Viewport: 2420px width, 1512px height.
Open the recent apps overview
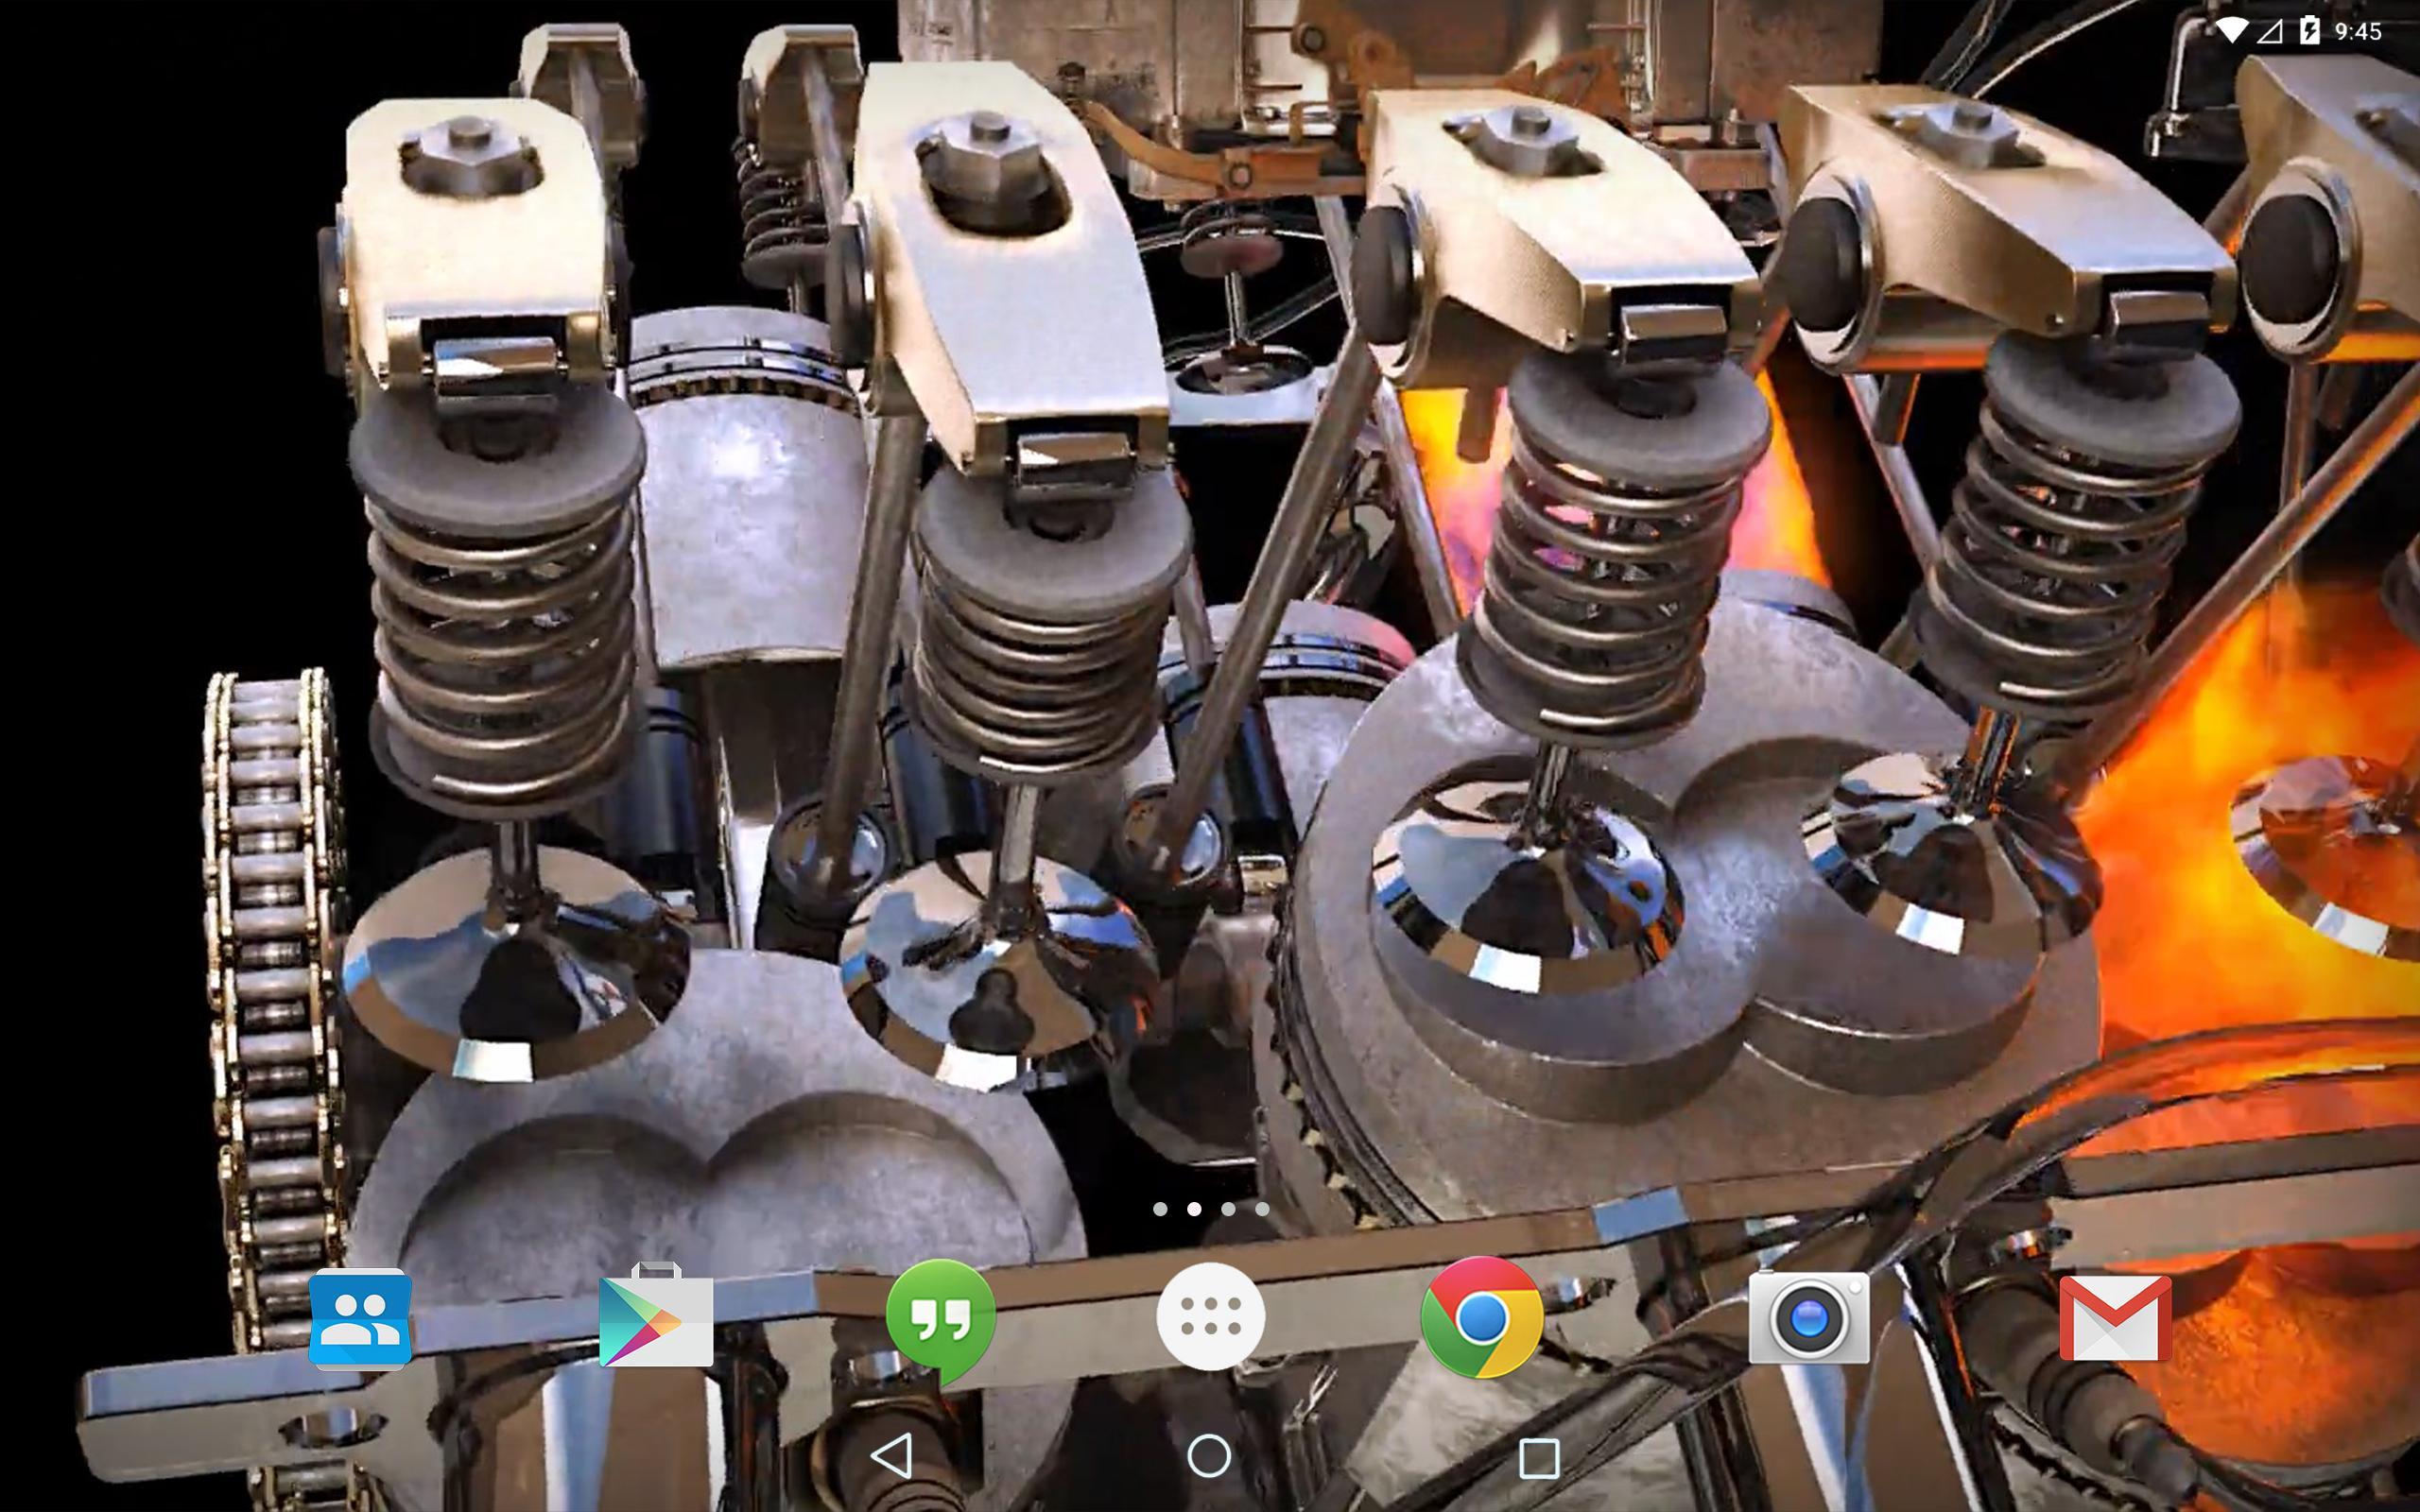pos(1539,1458)
